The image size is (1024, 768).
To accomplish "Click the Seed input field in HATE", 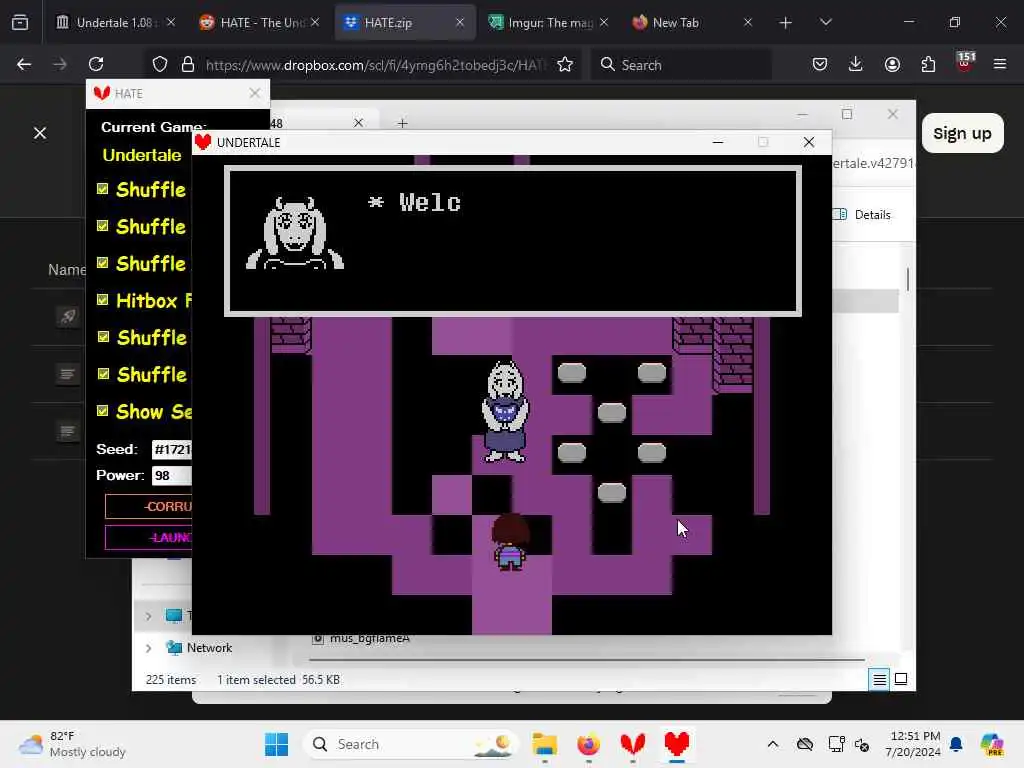I will (172, 449).
